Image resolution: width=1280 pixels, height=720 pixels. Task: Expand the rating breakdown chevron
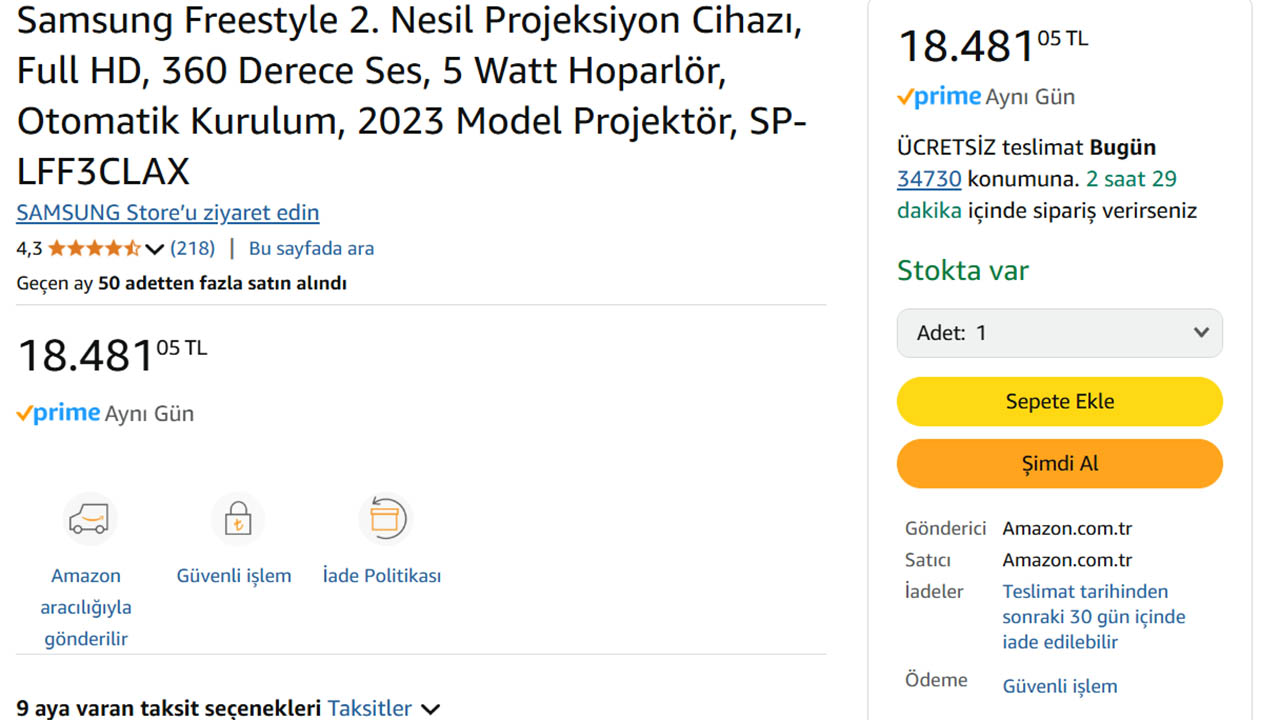click(x=154, y=249)
